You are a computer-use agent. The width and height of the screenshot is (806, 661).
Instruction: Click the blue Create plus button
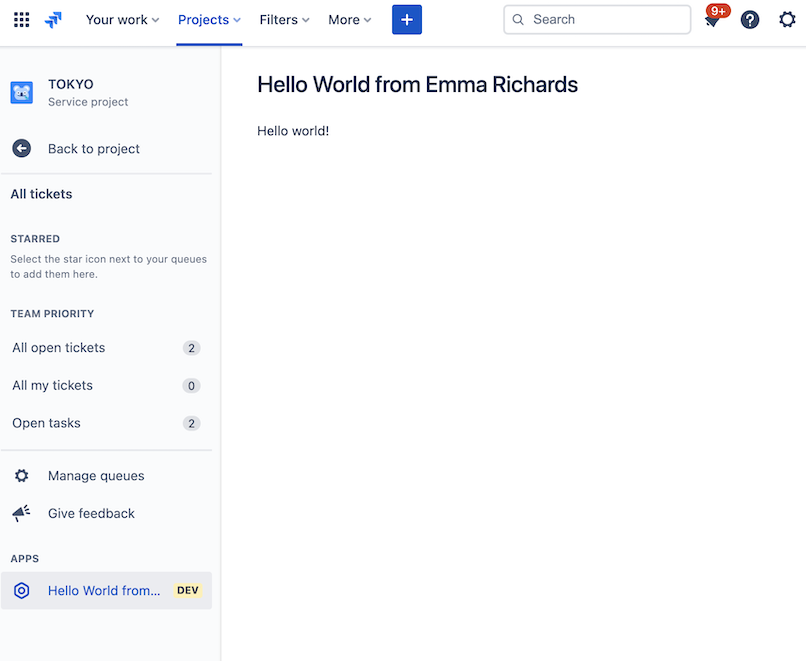coord(406,19)
